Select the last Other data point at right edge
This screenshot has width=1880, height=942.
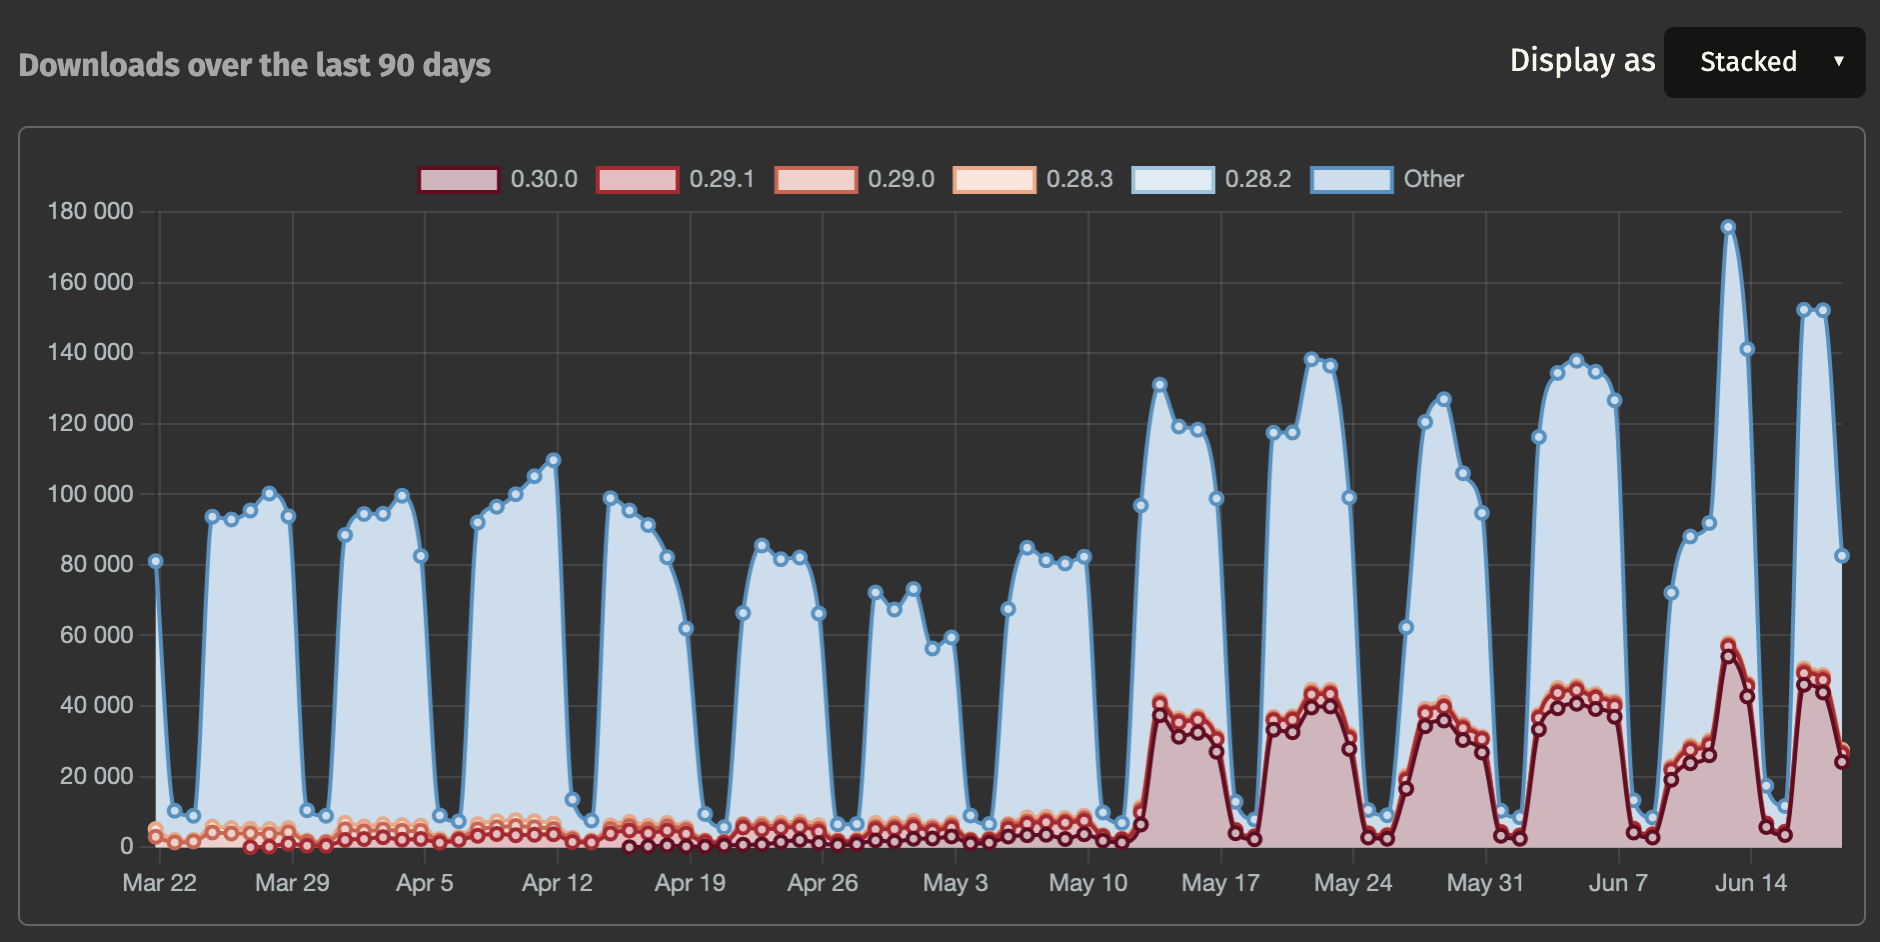1842,556
